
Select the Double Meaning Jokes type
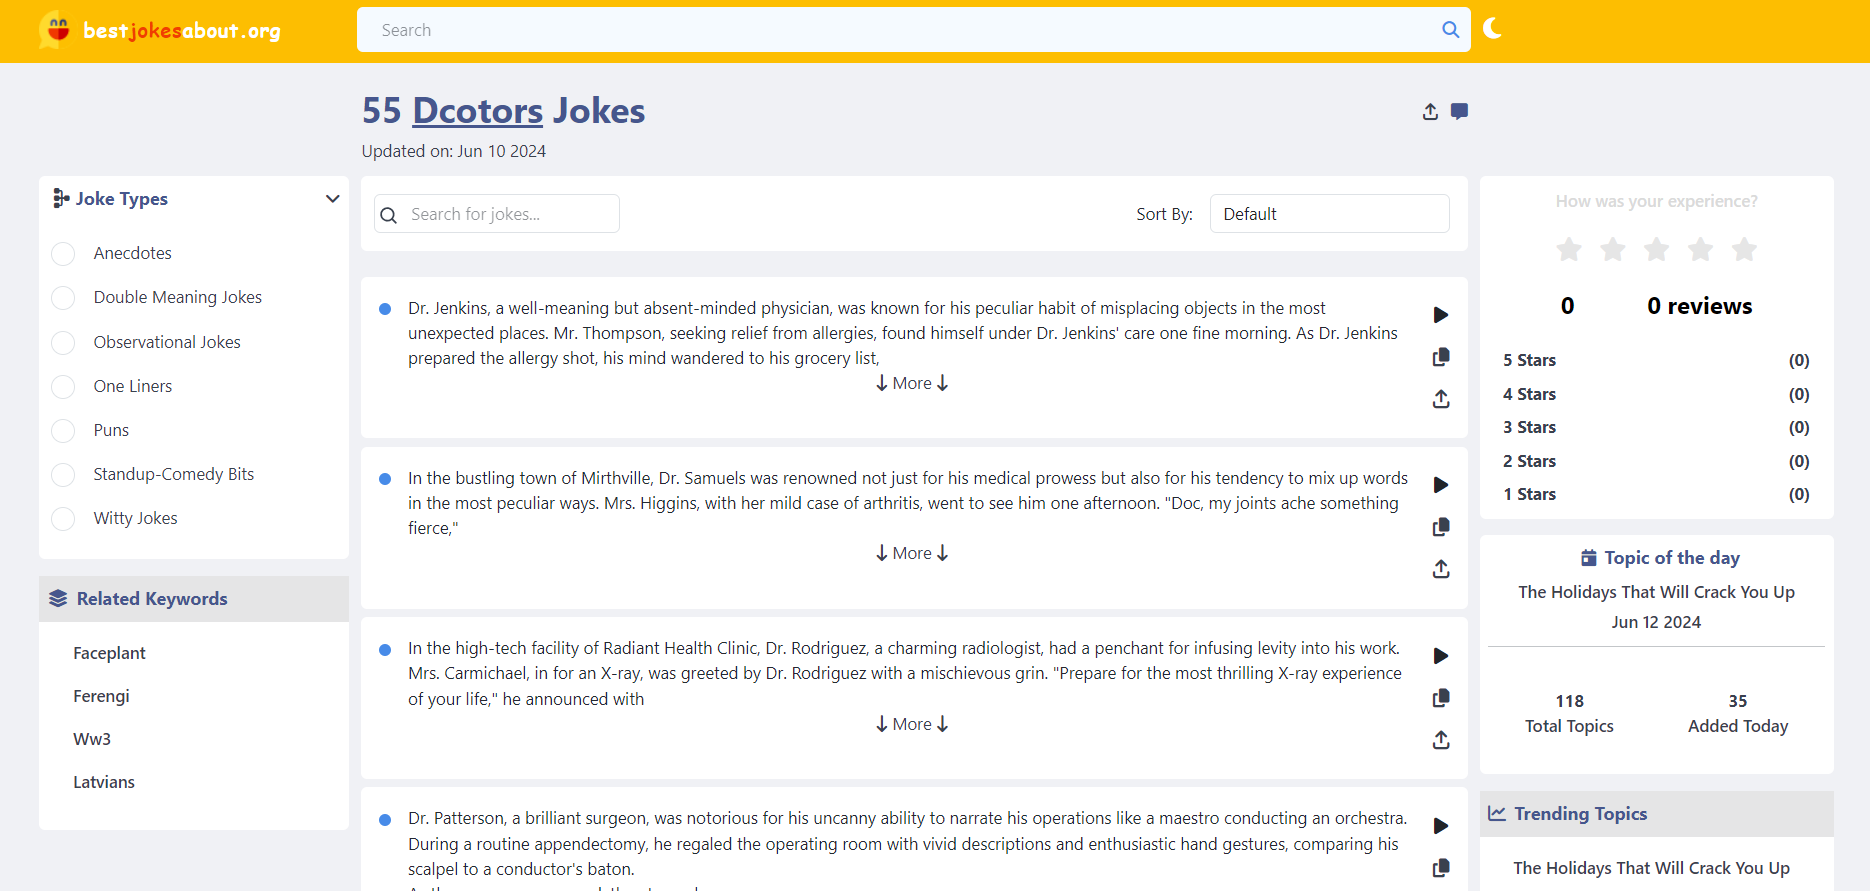[x=63, y=298]
